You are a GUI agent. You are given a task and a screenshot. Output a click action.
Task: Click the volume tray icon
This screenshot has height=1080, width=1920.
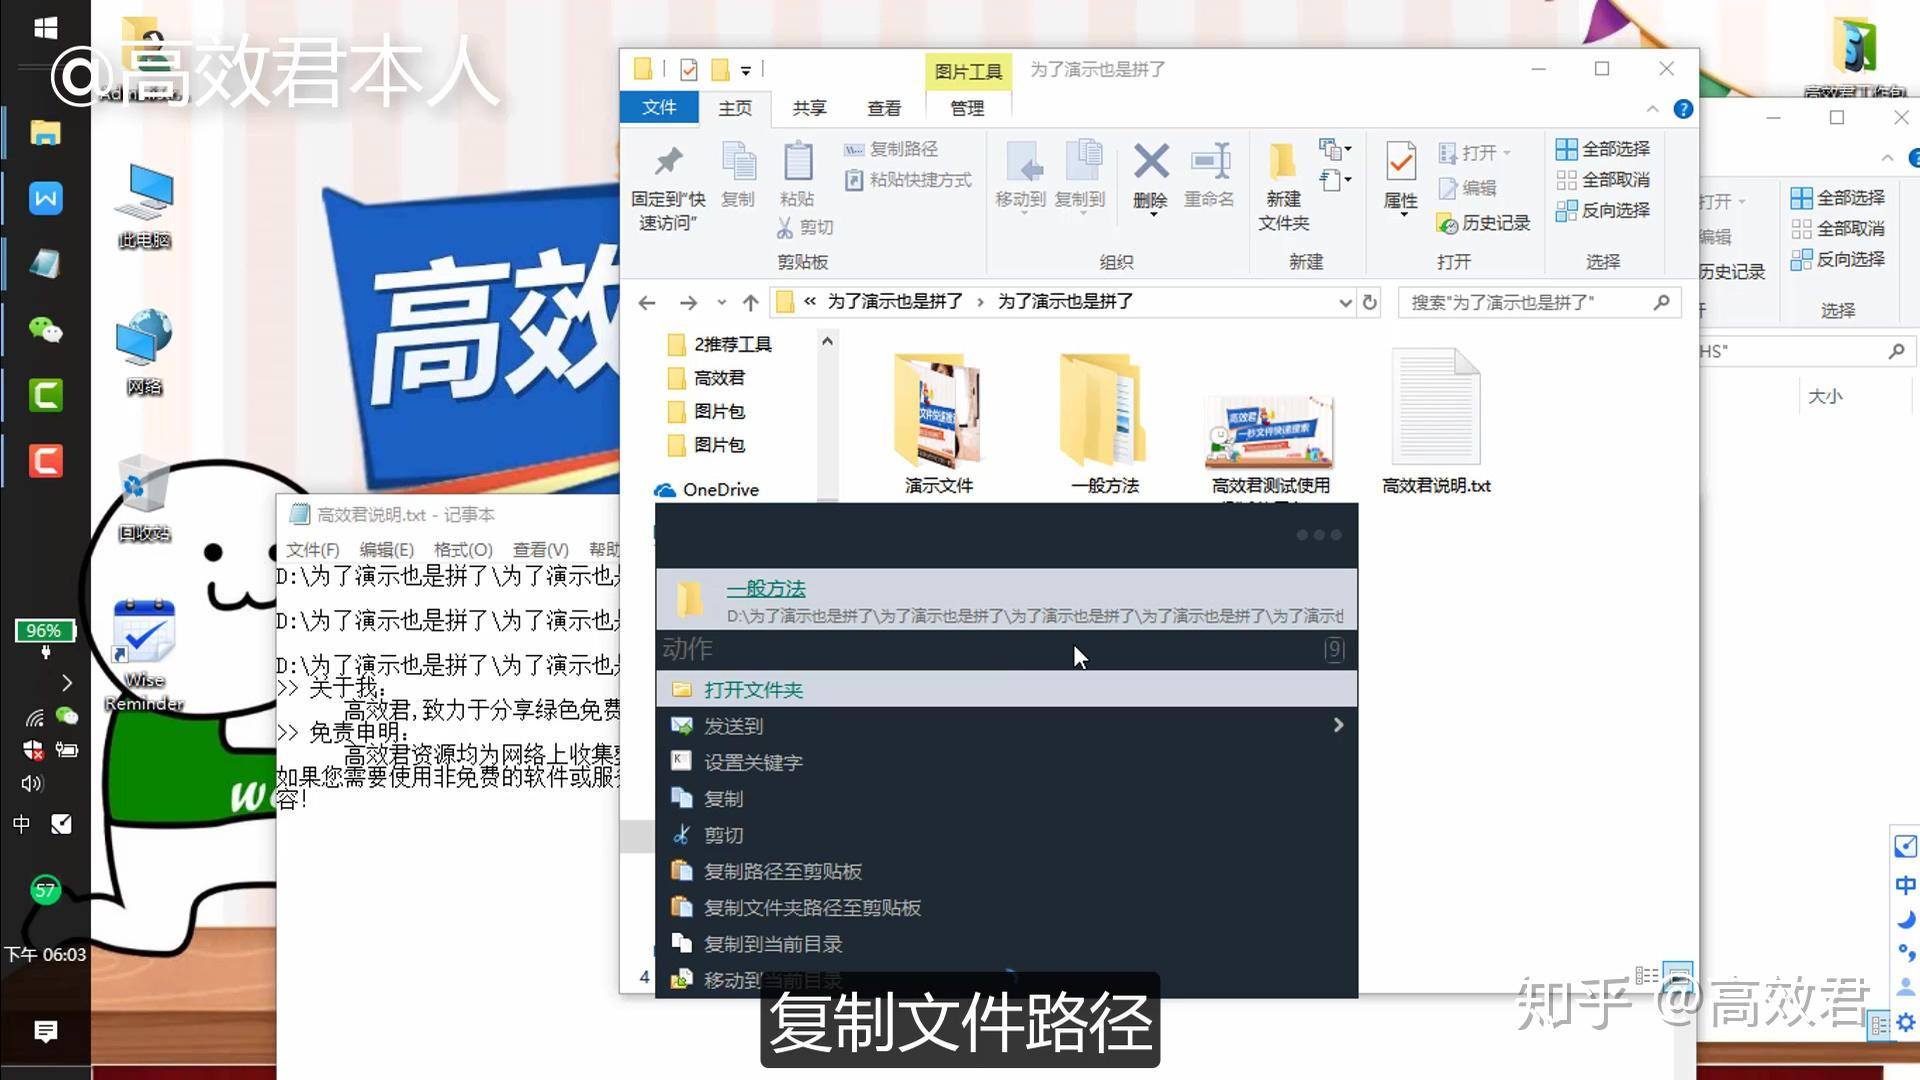pos(32,783)
